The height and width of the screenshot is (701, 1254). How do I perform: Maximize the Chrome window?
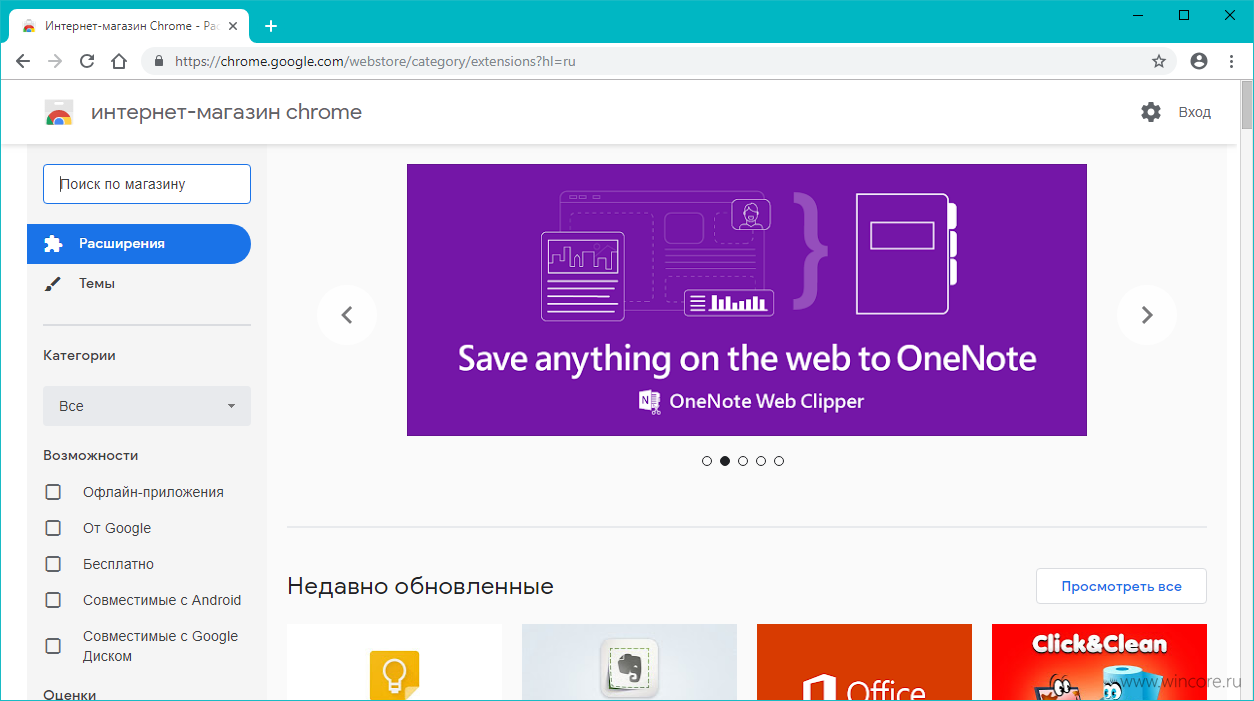1184,15
